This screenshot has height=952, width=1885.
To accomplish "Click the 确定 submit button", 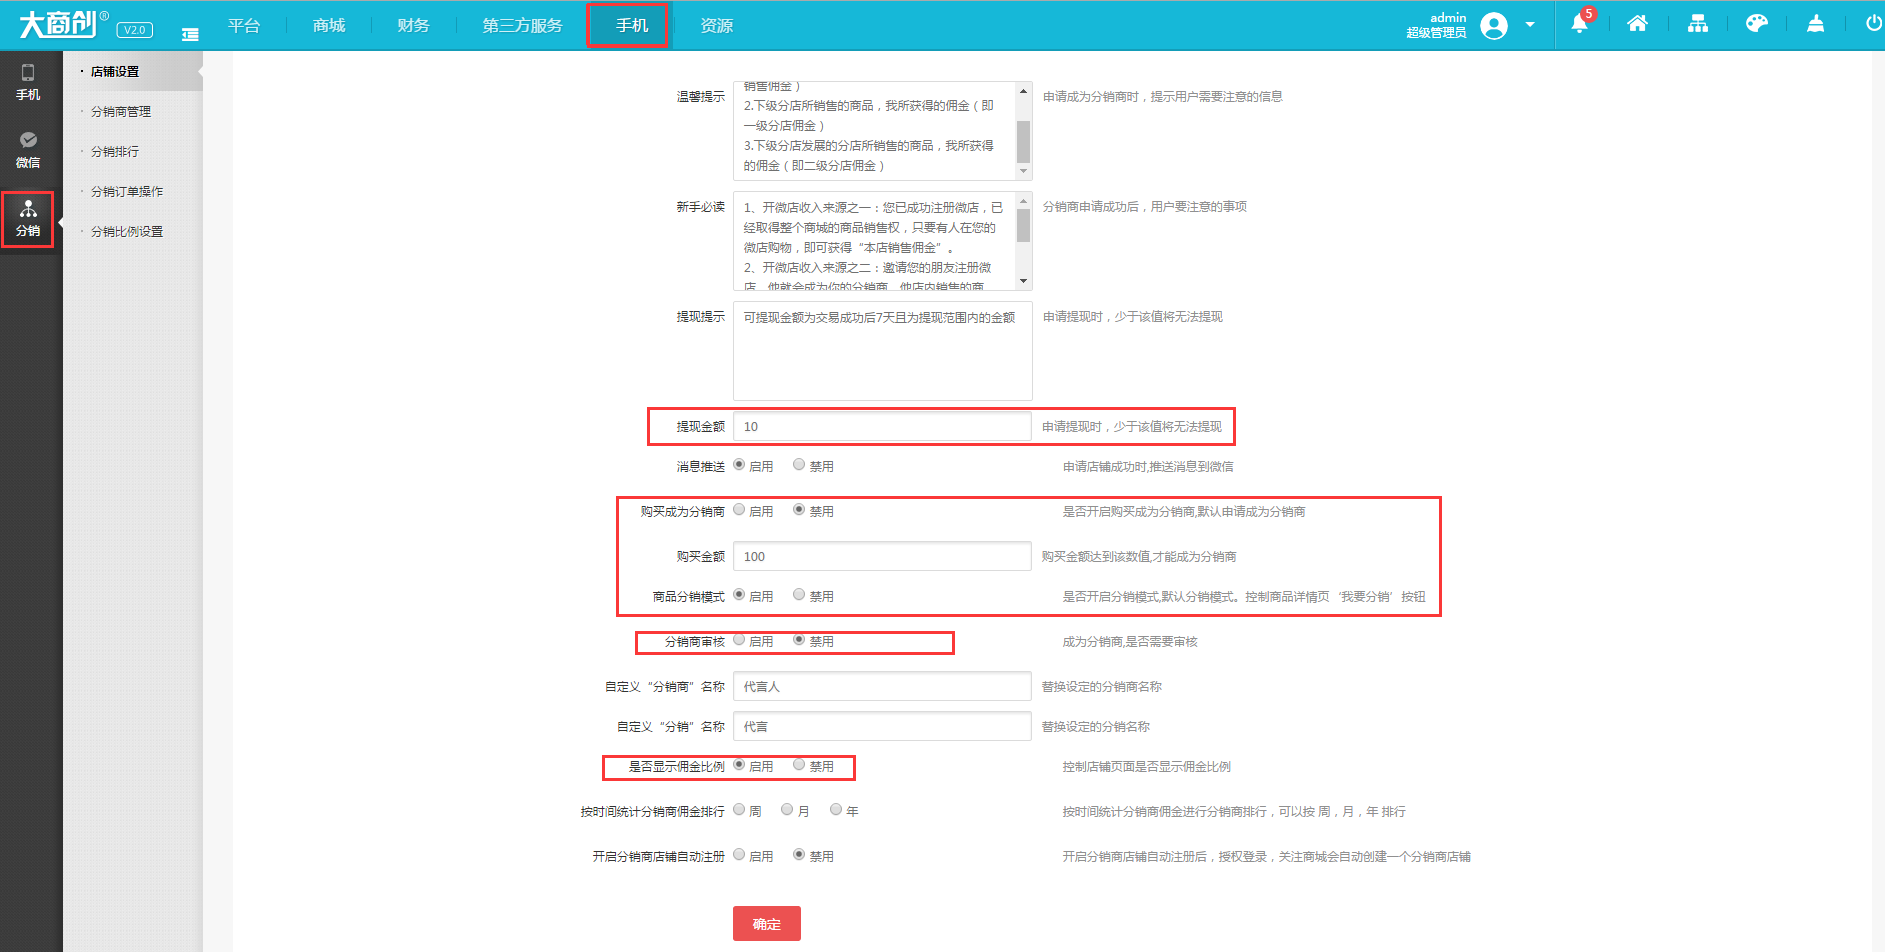I will (767, 924).
